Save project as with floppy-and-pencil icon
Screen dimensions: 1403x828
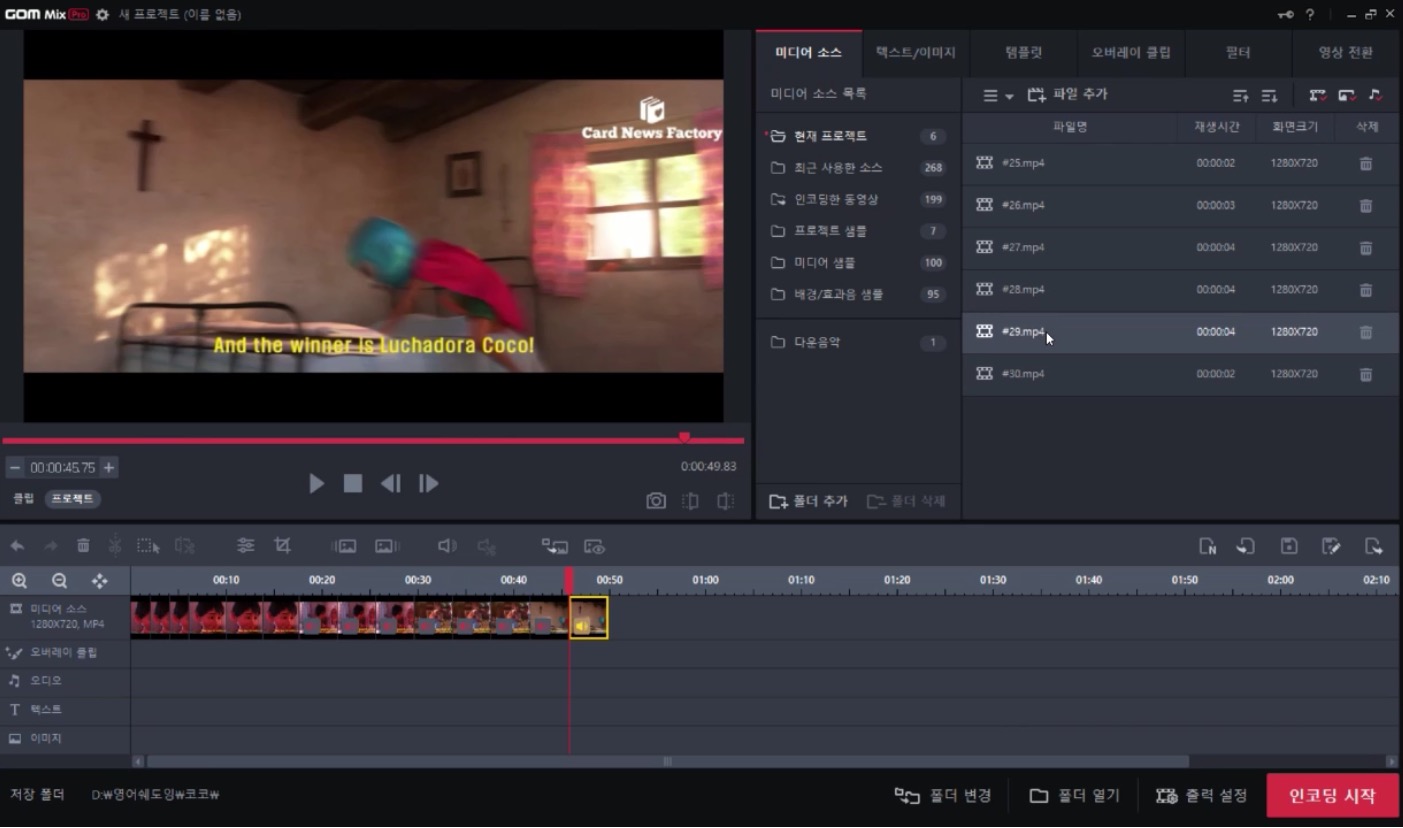(x=1331, y=546)
